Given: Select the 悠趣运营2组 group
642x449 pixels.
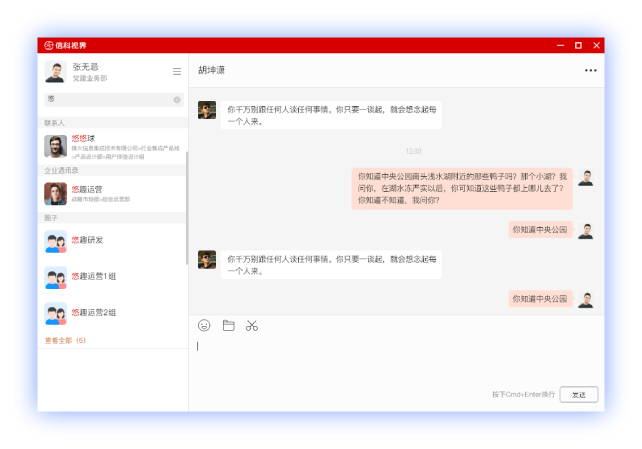Looking at the screenshot, I should [x=112, y=313].
